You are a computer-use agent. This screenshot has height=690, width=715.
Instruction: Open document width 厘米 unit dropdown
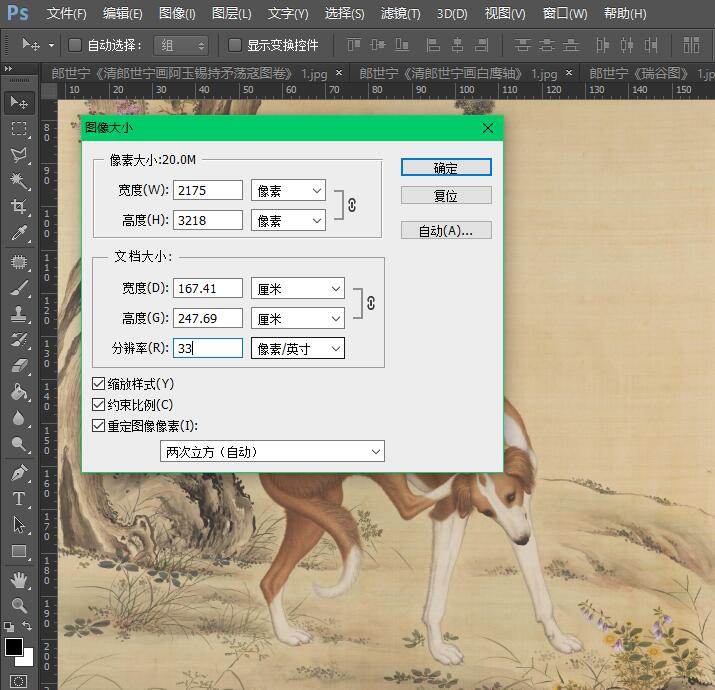(x=298, y=289)
